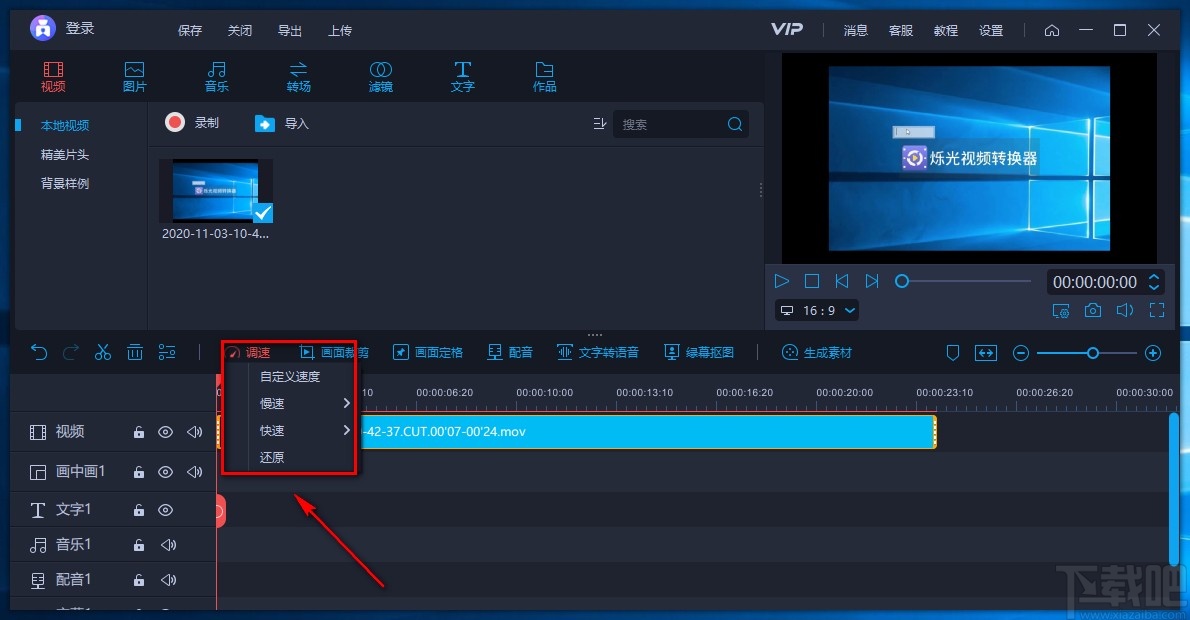Click 导出 in the top menu
Viewport: 1190px width, 620px height.
click(290, 30)
